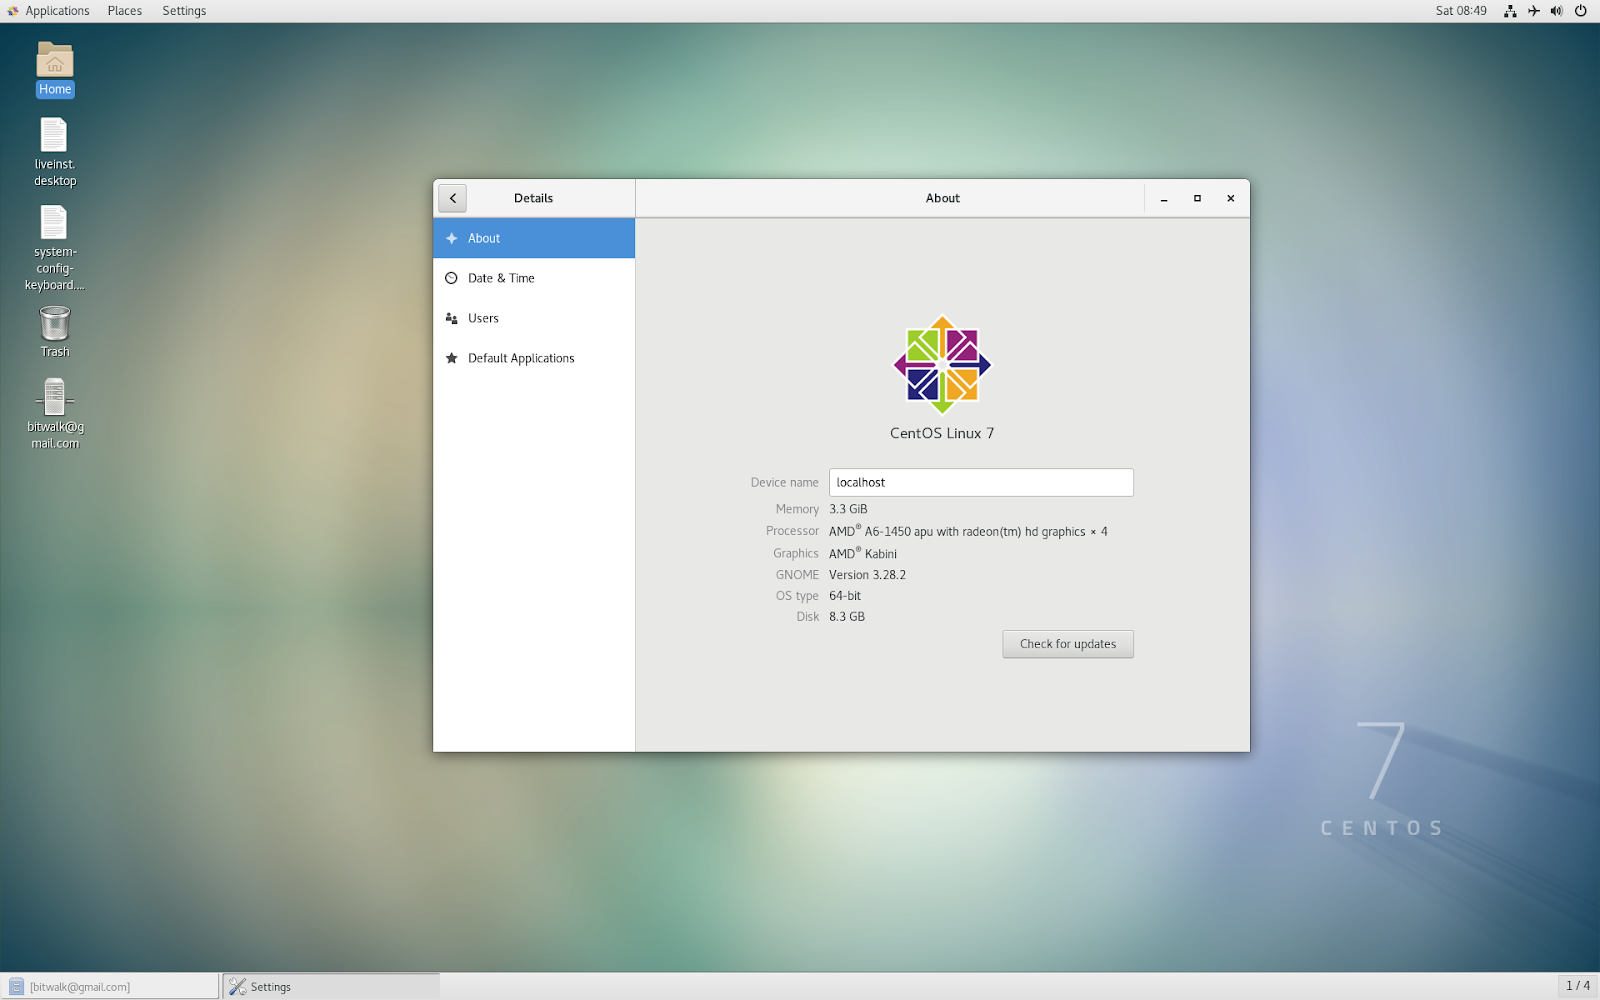Click the Memory value 3.3 GiB

[x=848, y=509]
